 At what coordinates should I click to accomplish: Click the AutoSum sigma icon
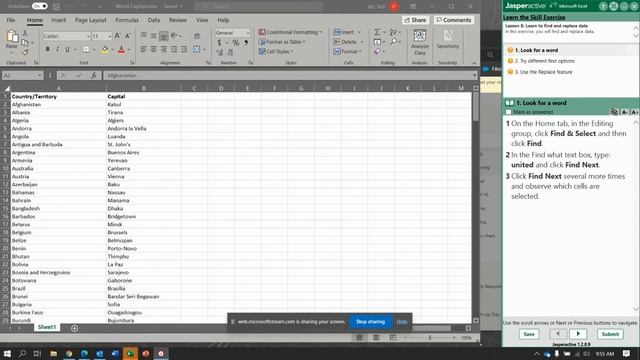coord(377,32)
